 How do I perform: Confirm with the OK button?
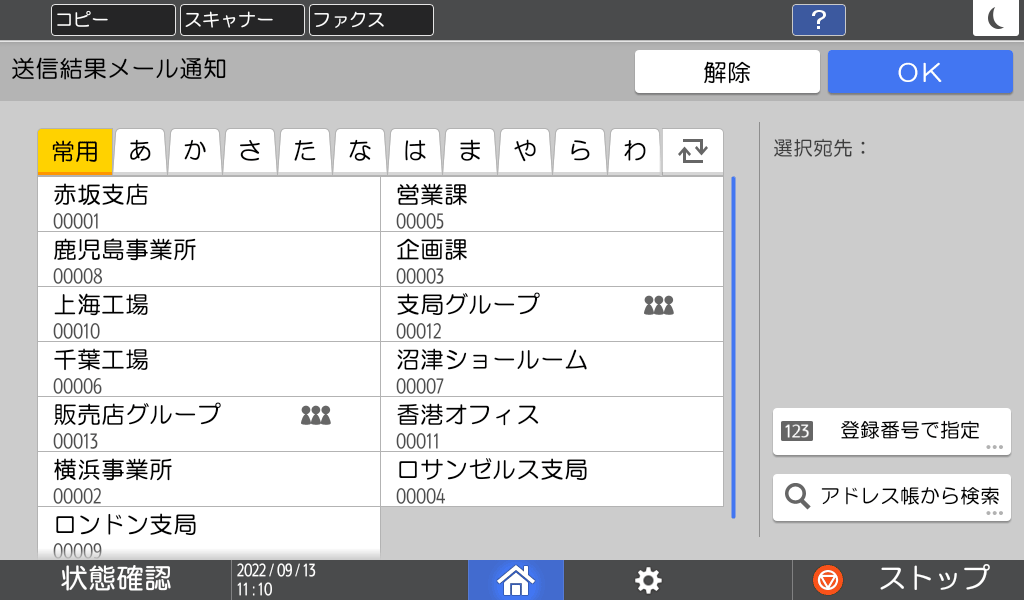pyautogui.click(x=919, y=71)
